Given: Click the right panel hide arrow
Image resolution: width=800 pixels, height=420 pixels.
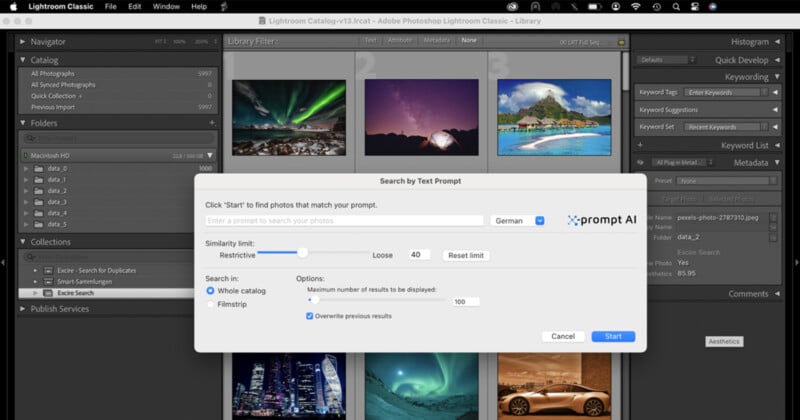Looking at the screenshot, I should [x=796, y=262].
